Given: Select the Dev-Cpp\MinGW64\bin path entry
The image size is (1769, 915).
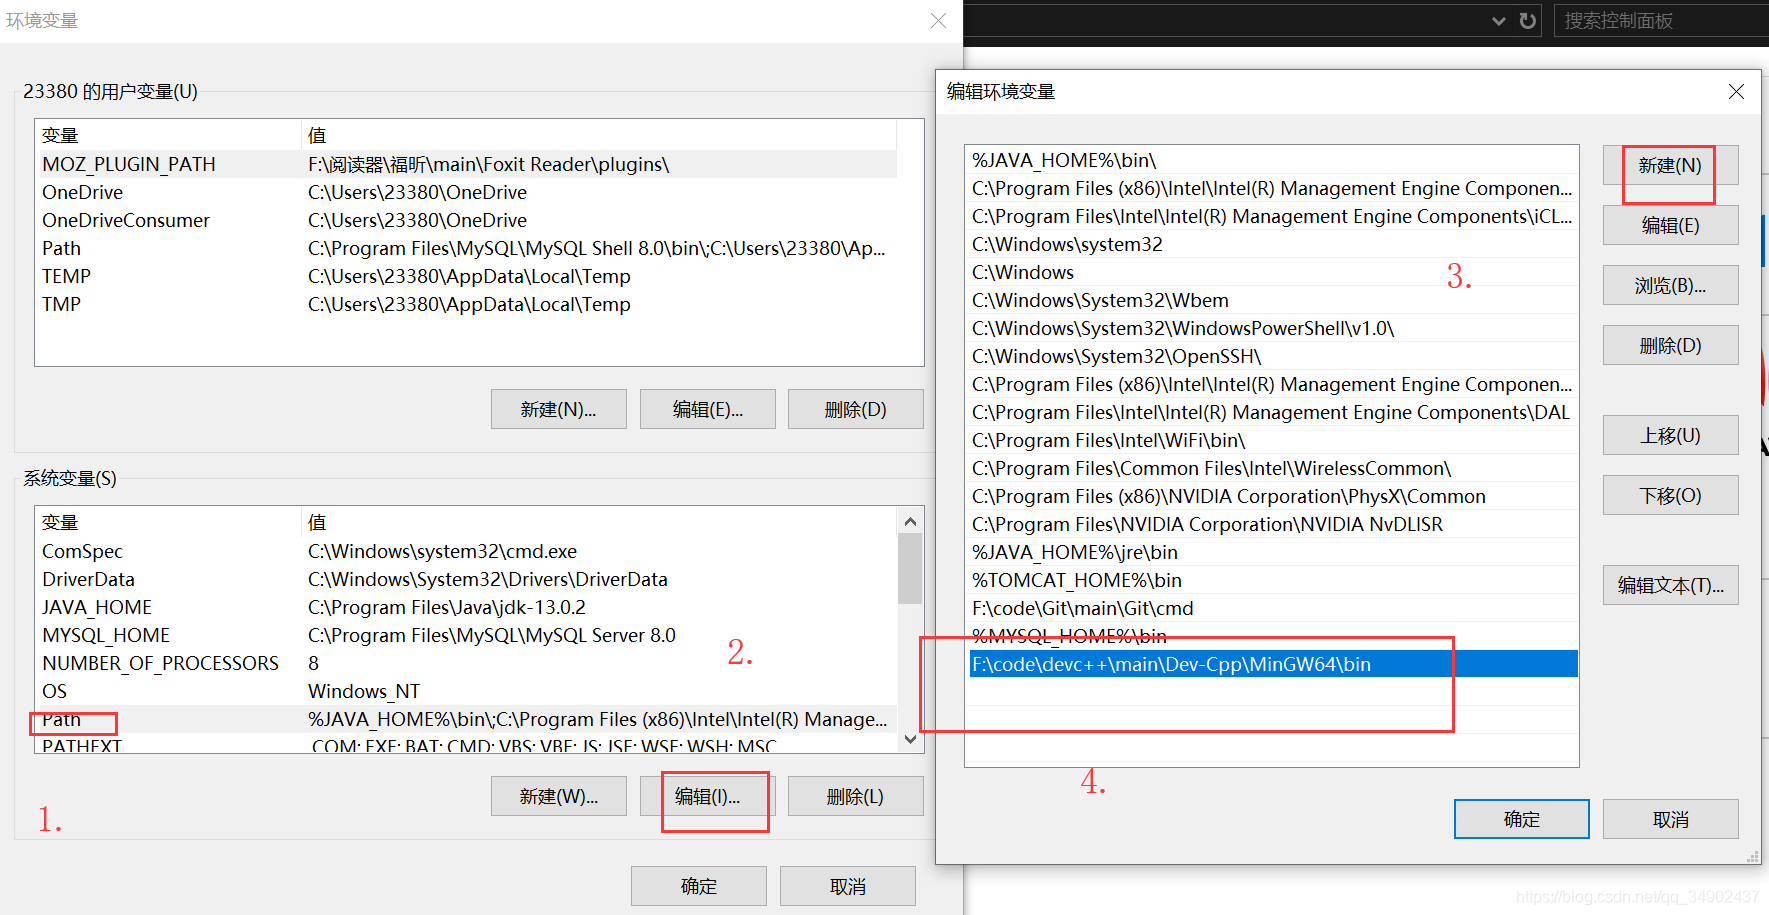Looking at the screenshot, I should [1272, 664].
